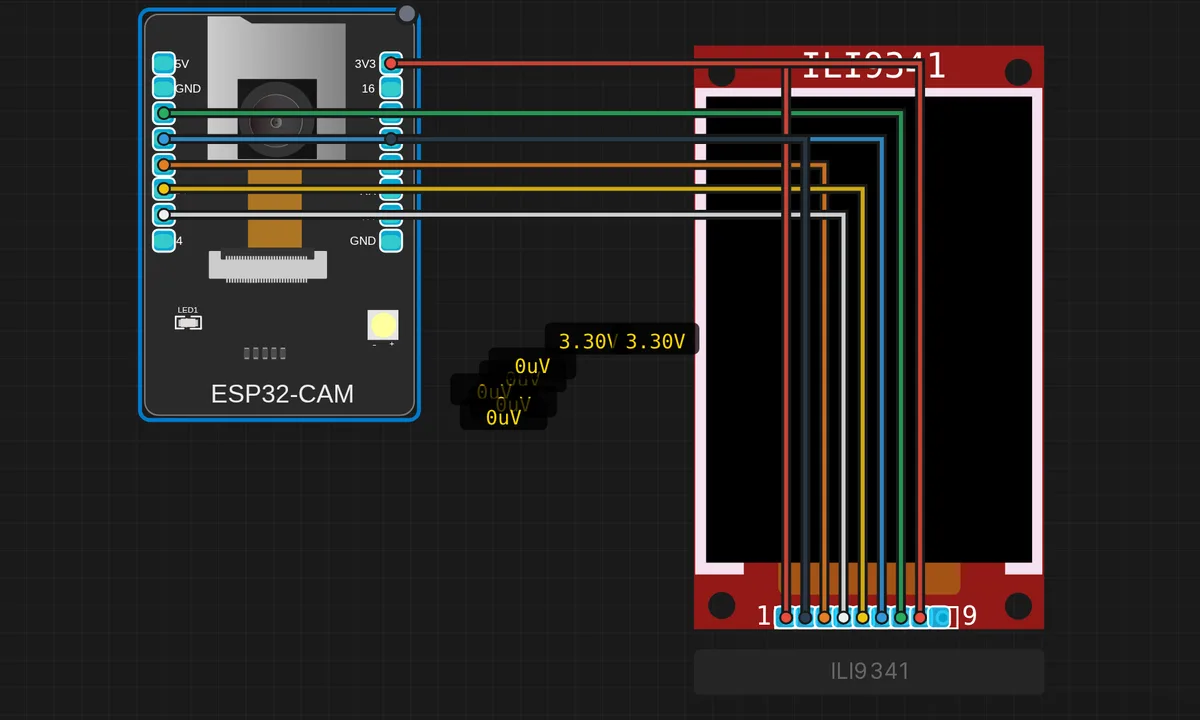Click the gray rotate handle on ESP32-CAM corner
This screenshot has height=720, width=1200.
(x=407, y=14)
